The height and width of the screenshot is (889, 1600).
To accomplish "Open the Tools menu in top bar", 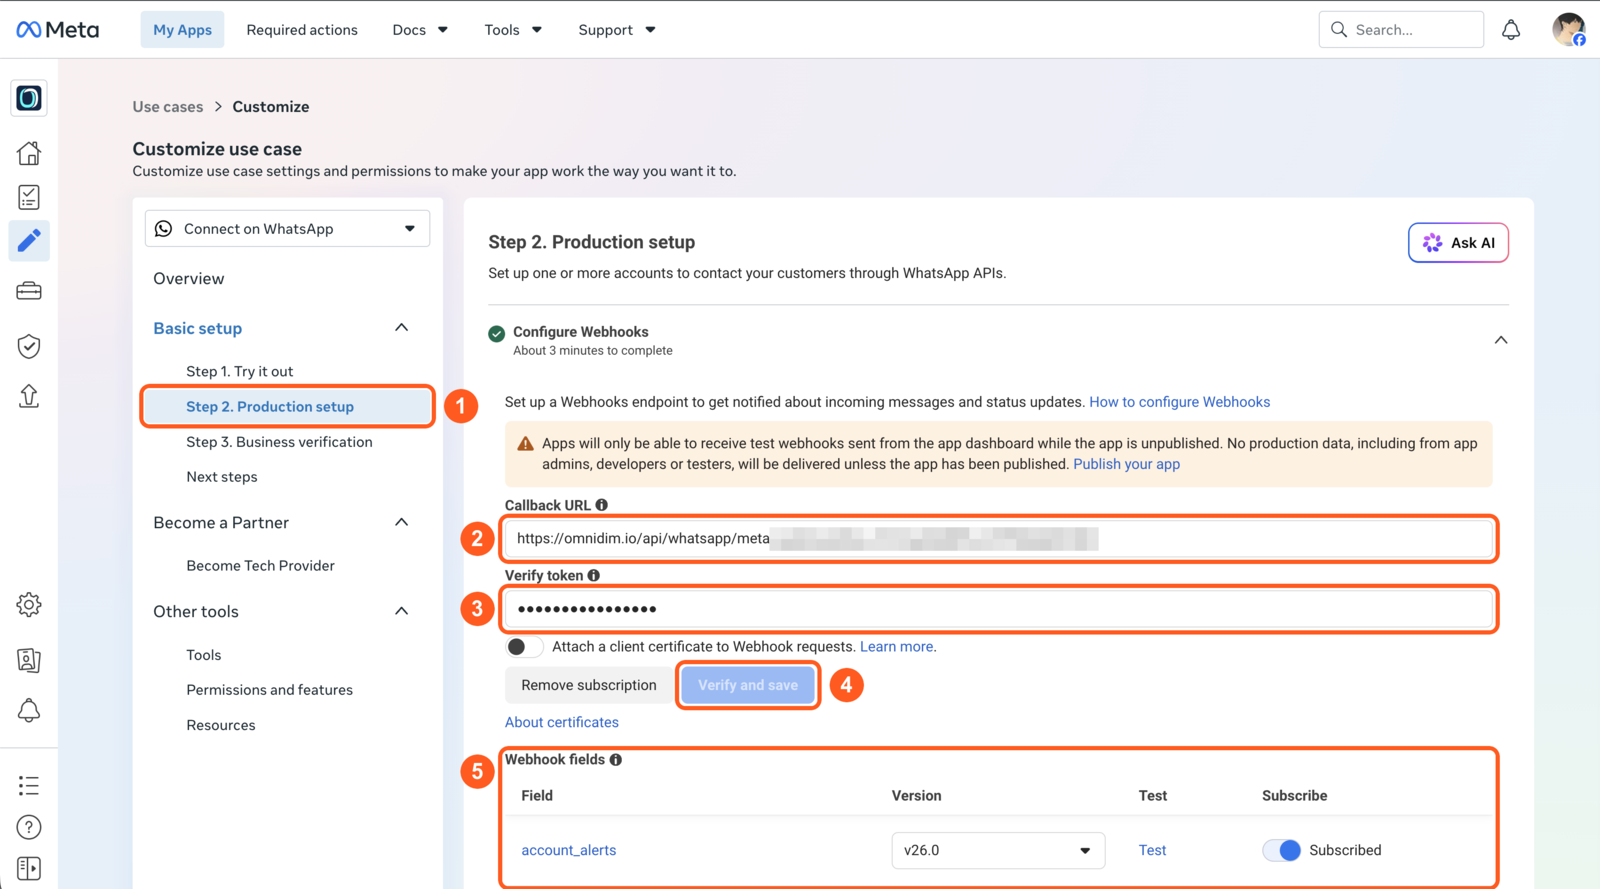I will [x=513, y=30].
